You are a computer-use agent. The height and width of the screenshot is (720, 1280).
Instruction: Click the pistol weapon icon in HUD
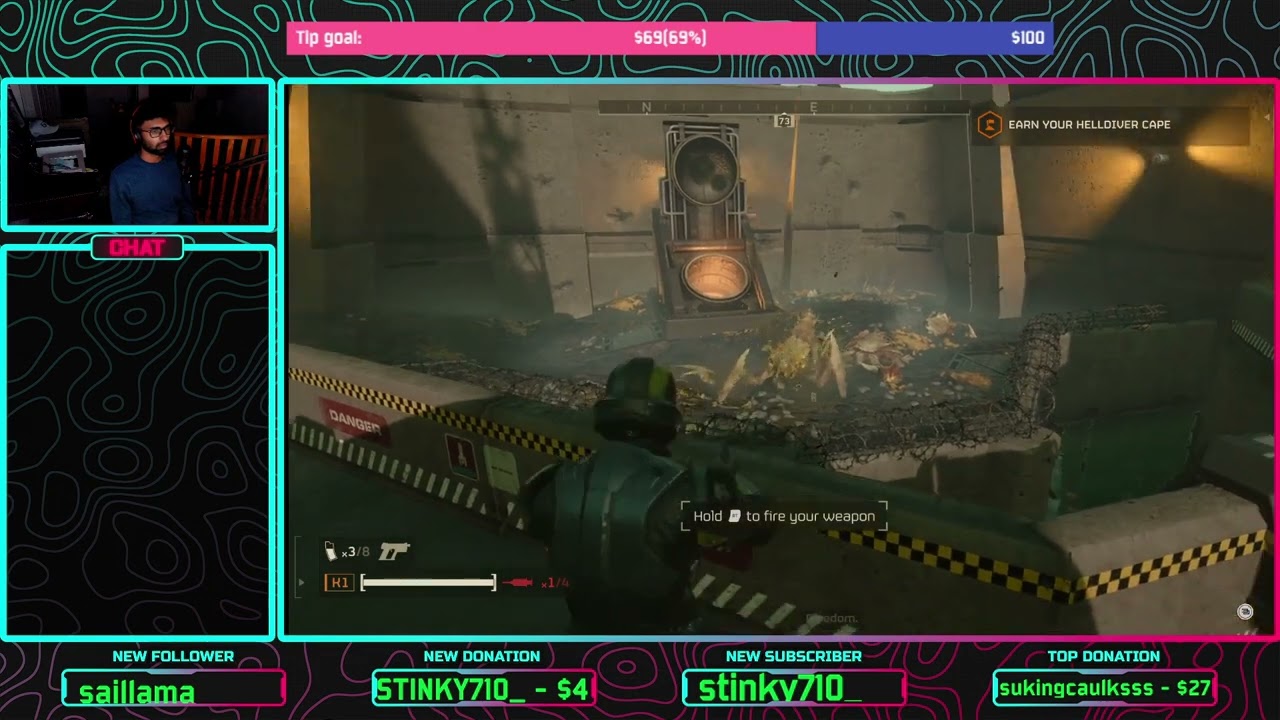[395, 551]
